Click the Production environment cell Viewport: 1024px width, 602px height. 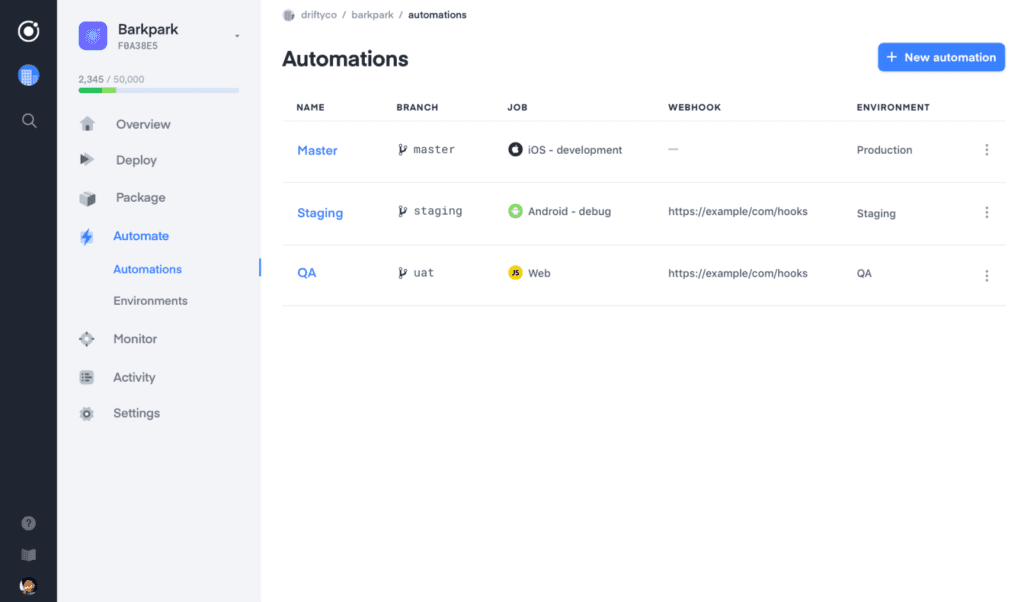[x=884, y=150]
